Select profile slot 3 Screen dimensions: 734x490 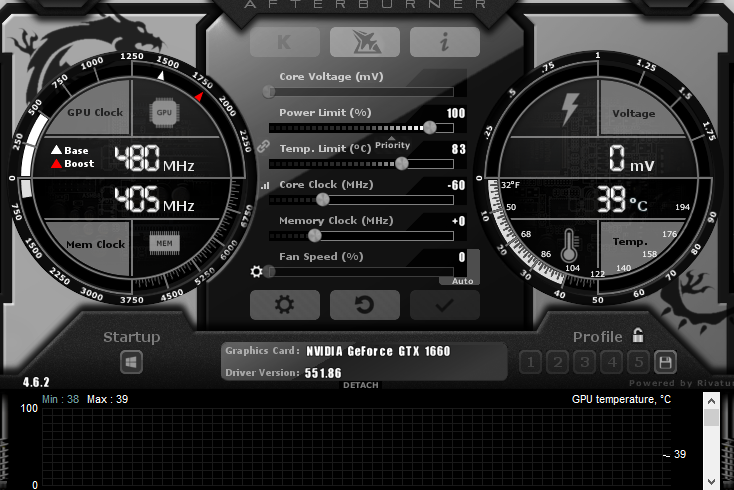(x=585, y=362)
